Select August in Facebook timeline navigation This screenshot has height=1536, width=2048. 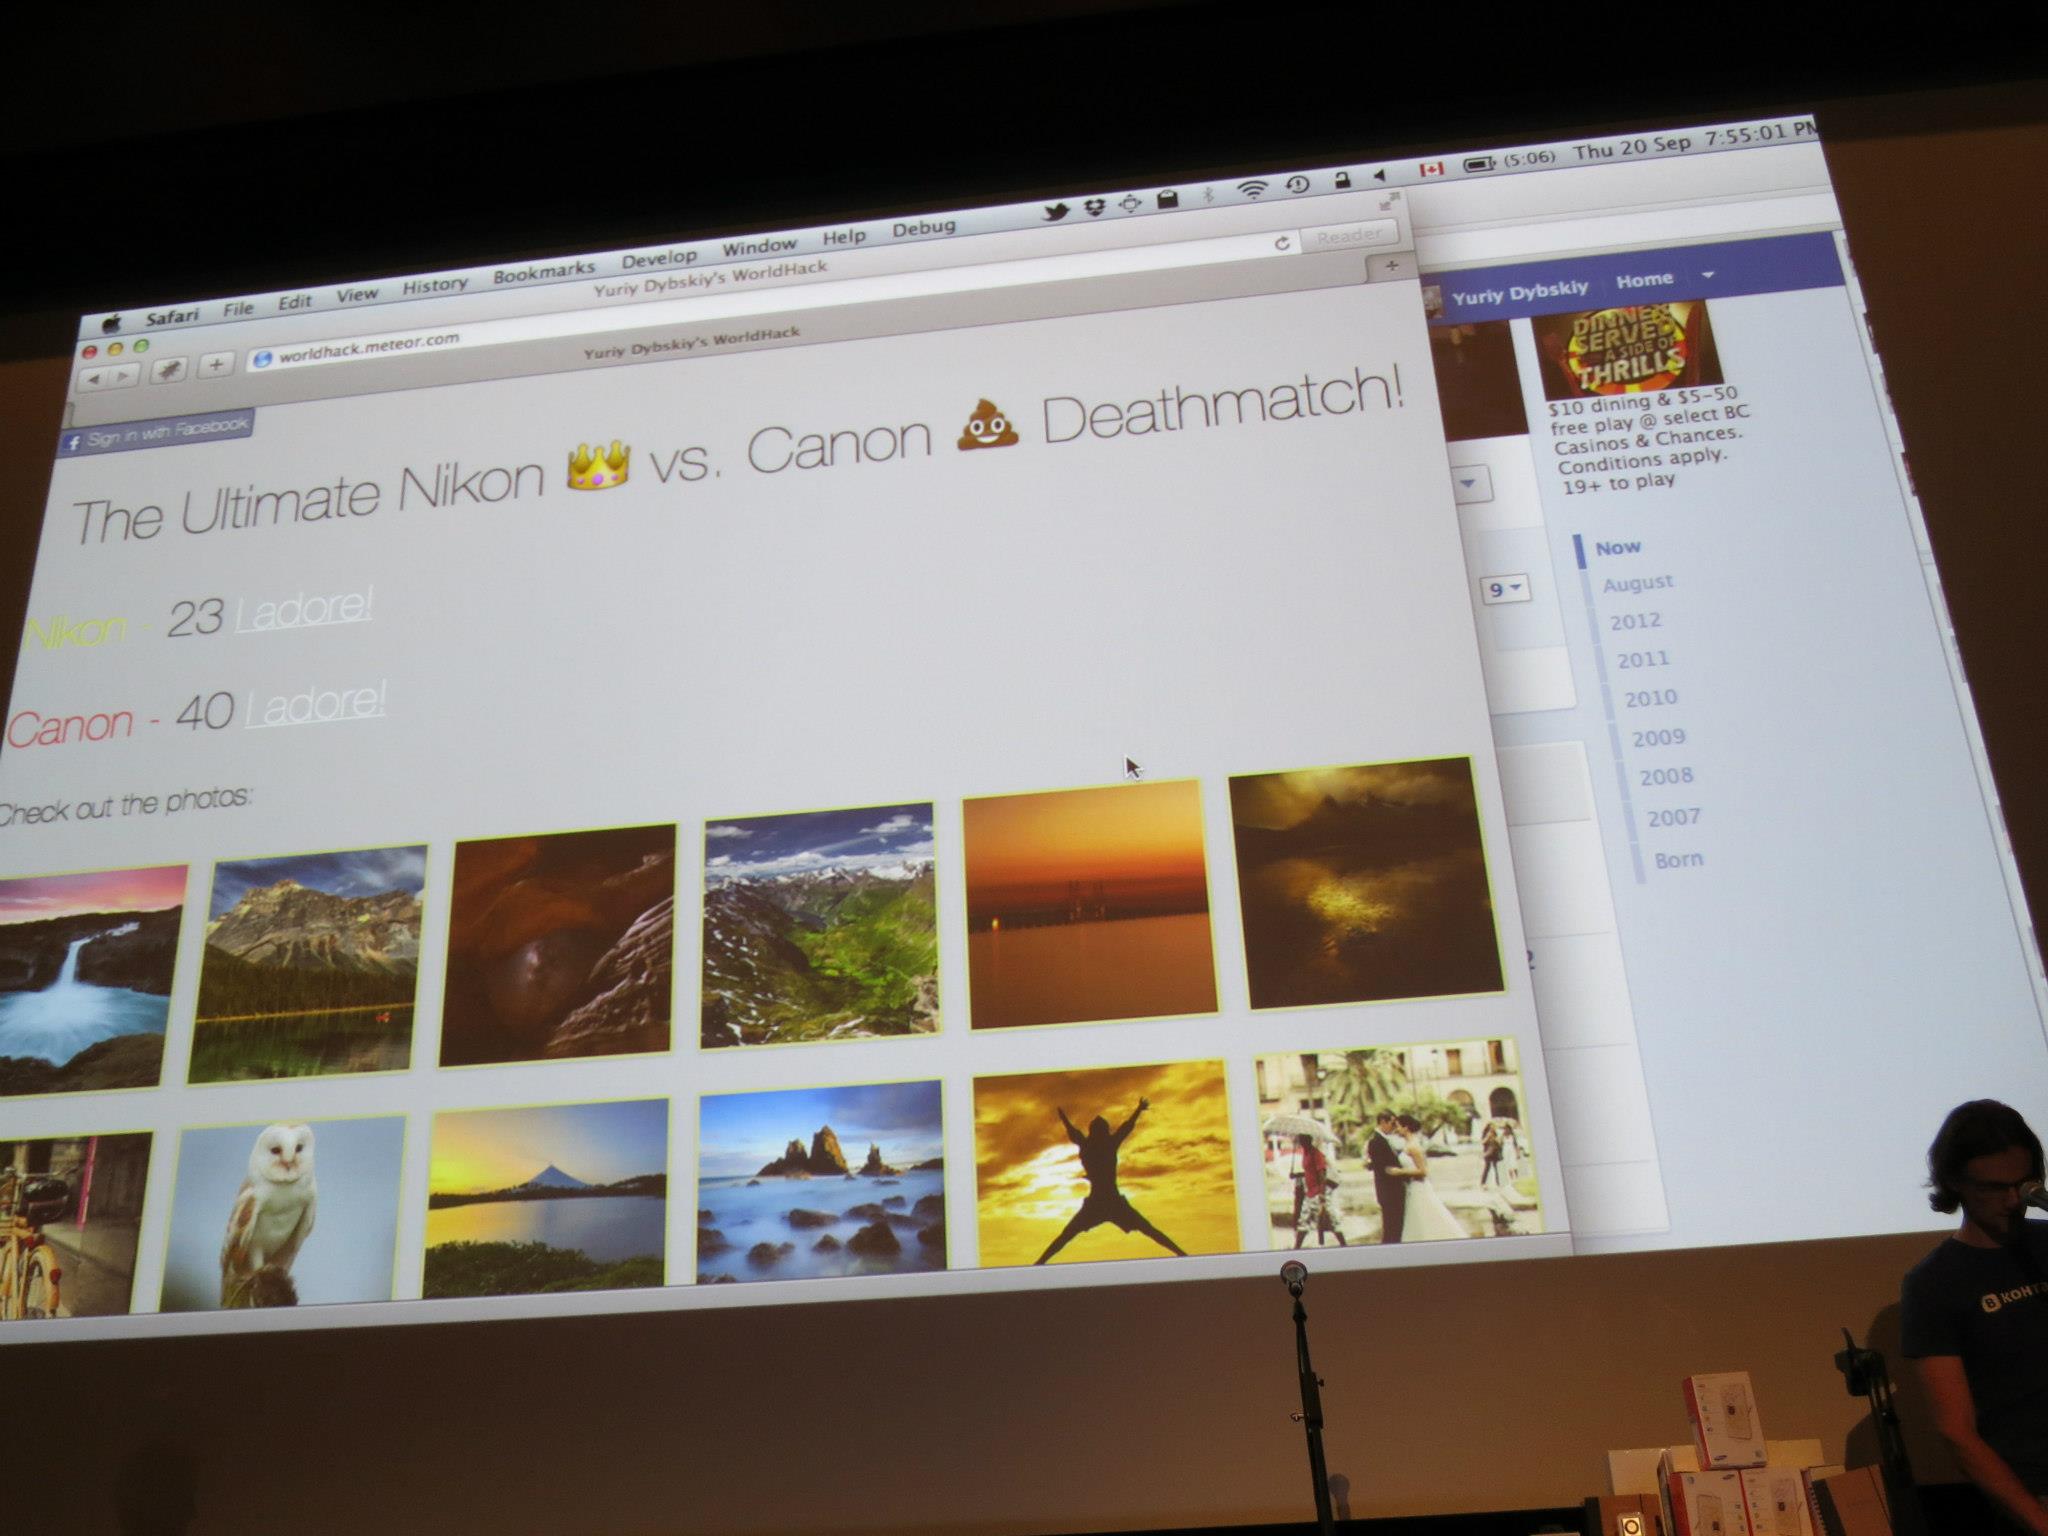click(1637, 583)
